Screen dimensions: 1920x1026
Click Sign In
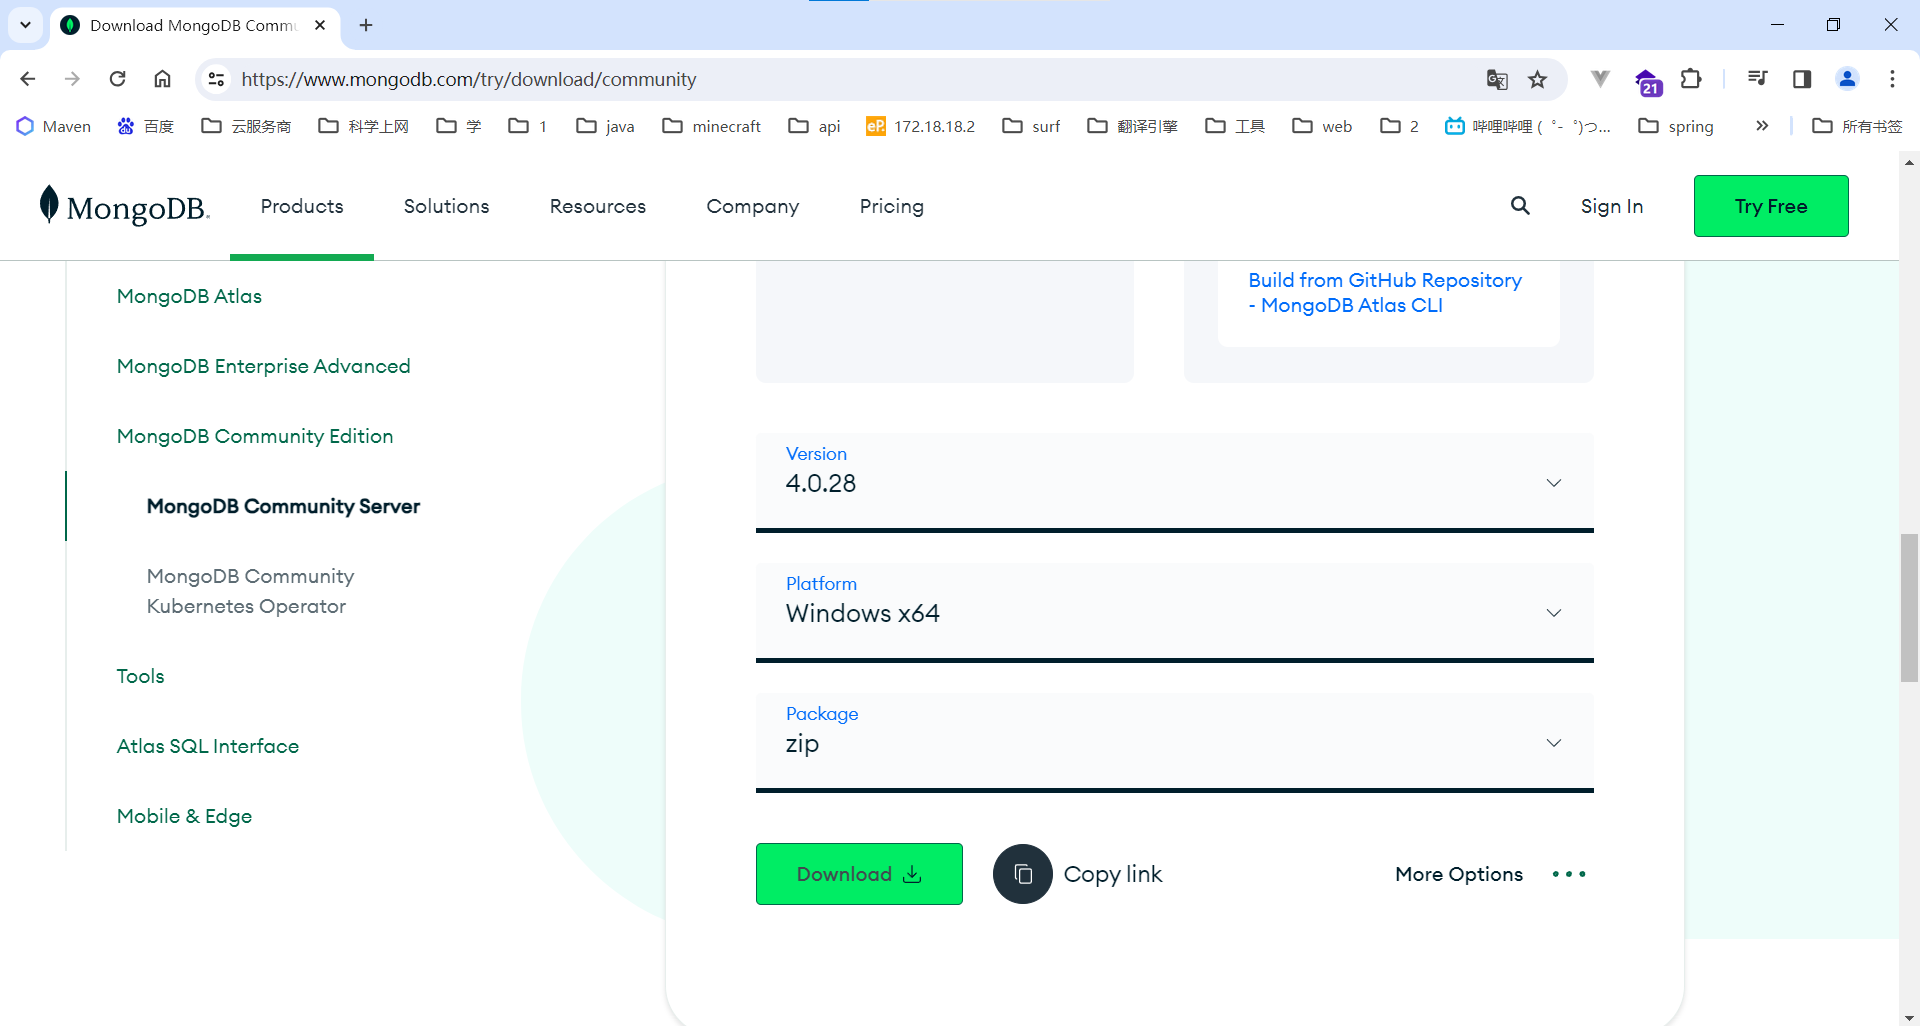pos(1612,206)
